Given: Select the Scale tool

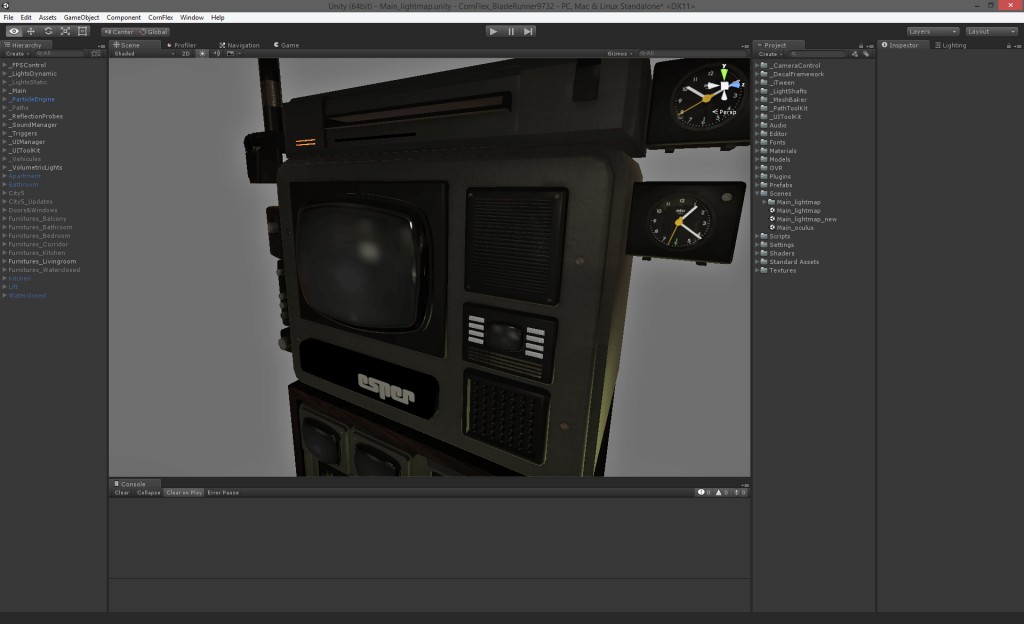Looking at the screenshot, I should (x=65, y=31).
